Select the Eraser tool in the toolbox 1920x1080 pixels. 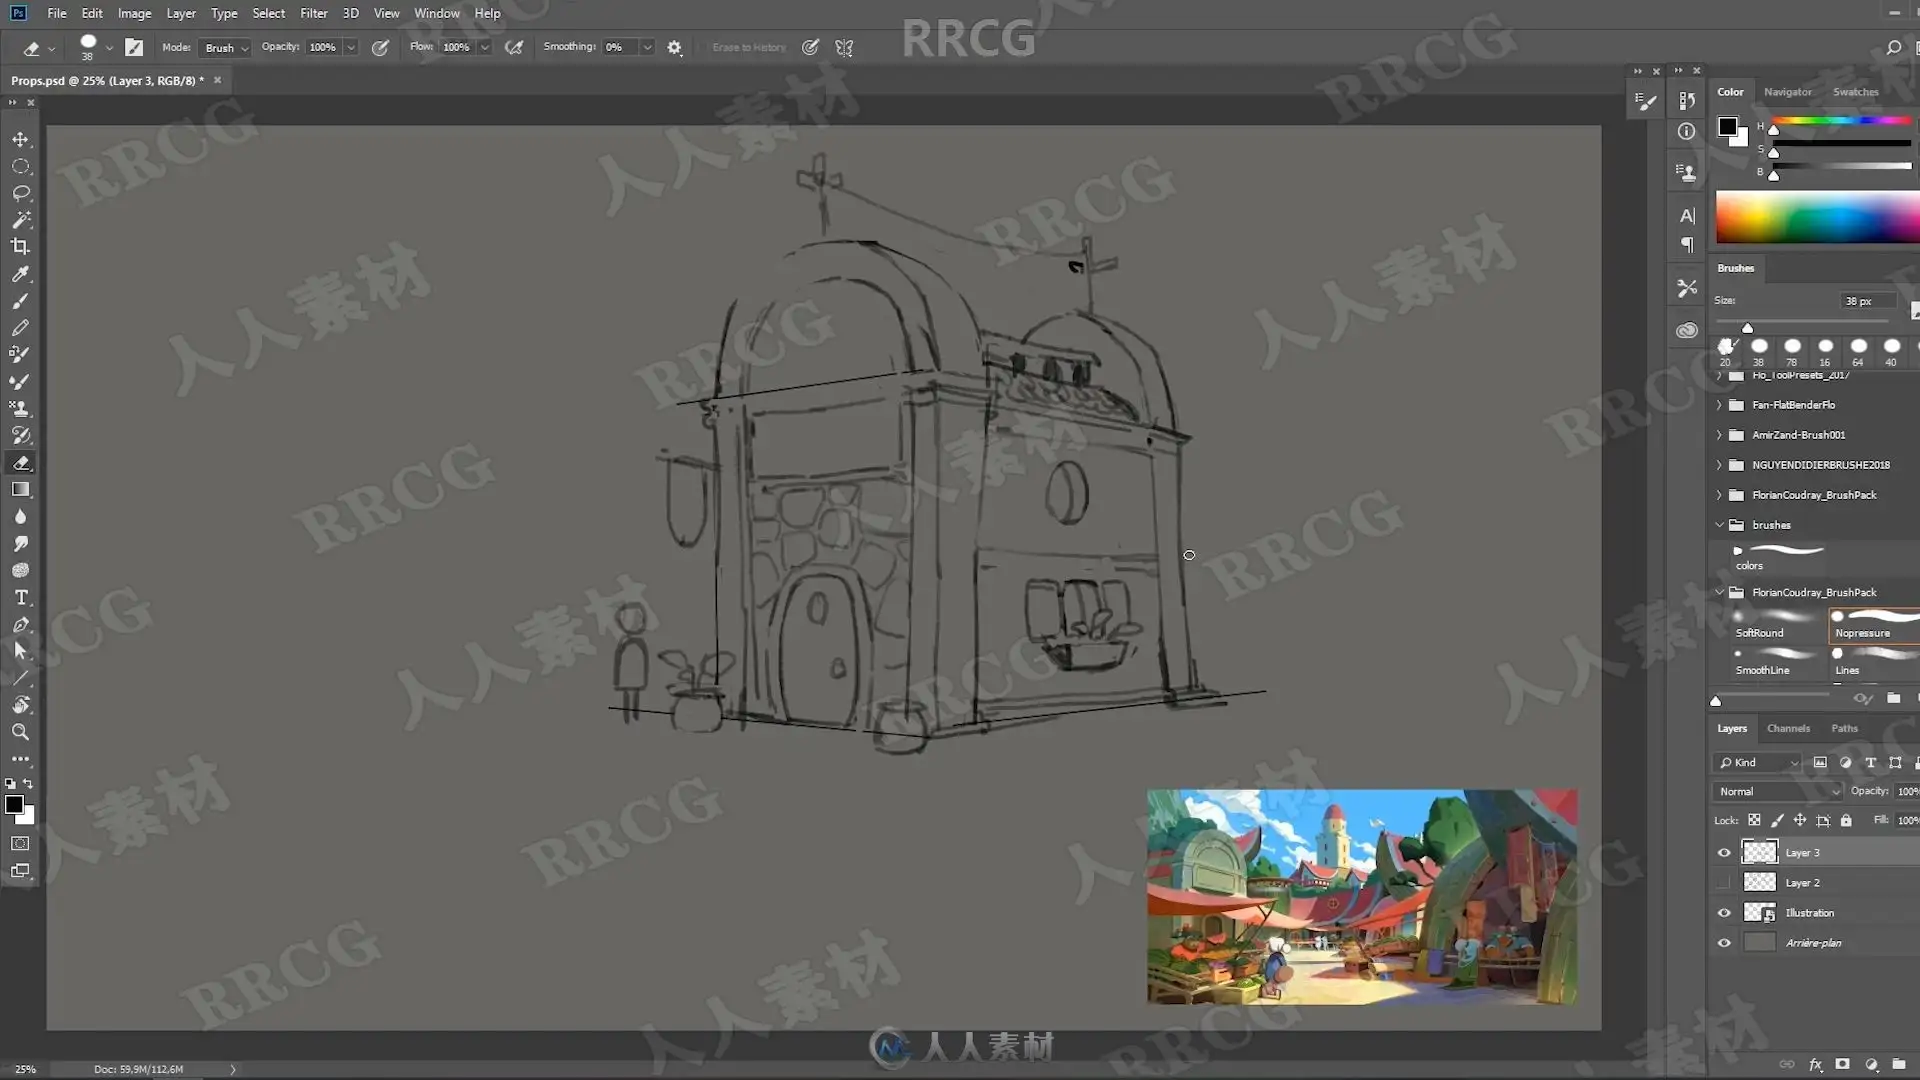tap(20, 463)
